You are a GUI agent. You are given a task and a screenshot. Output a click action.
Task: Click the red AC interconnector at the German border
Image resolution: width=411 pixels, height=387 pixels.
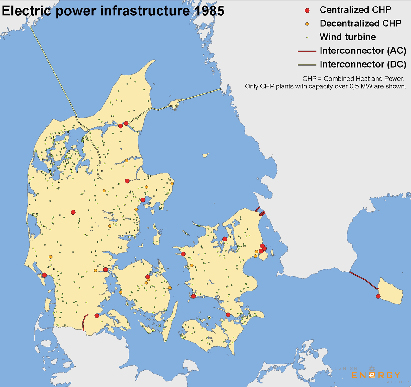pos(85,322)
